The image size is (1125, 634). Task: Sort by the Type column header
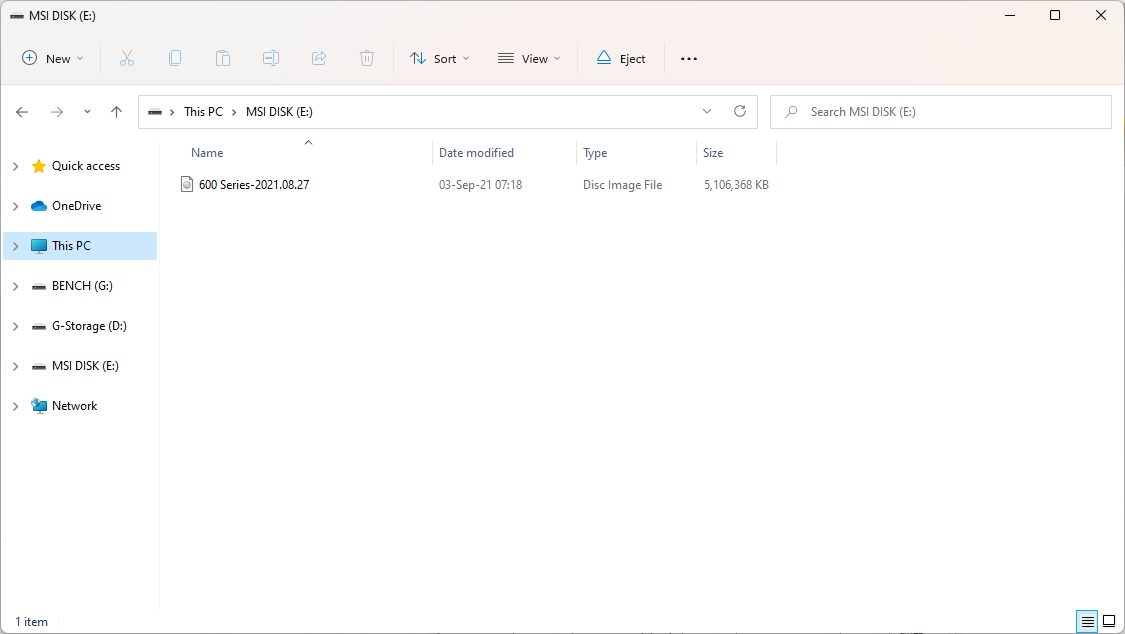[x=595, y=153]
